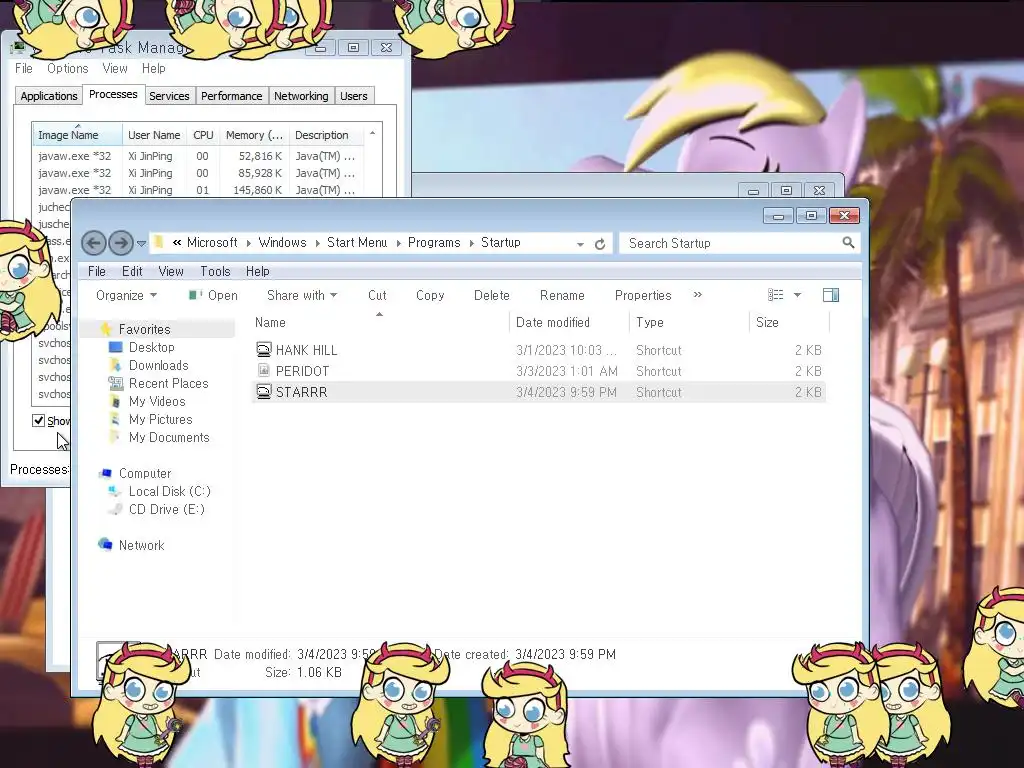Image resolution: width=1024 pixels, height=768 pixels.
Task: Refresh the Startup folder view
Action: click(600, 244)
